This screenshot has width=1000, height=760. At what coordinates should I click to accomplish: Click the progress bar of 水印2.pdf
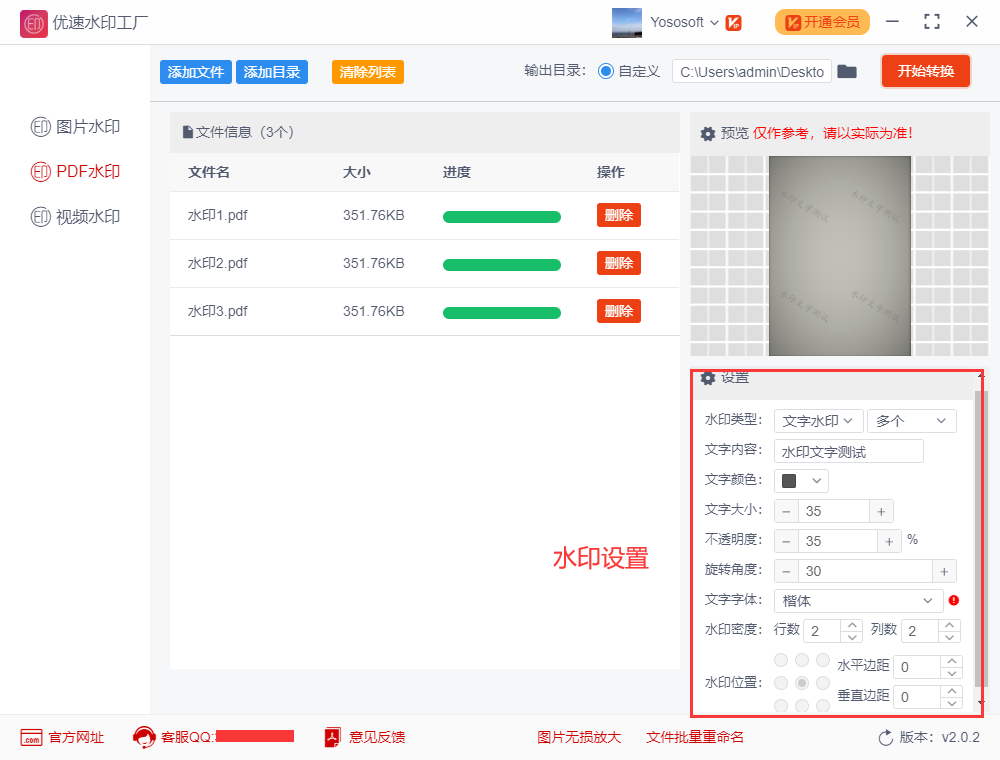tap(502, 265)
